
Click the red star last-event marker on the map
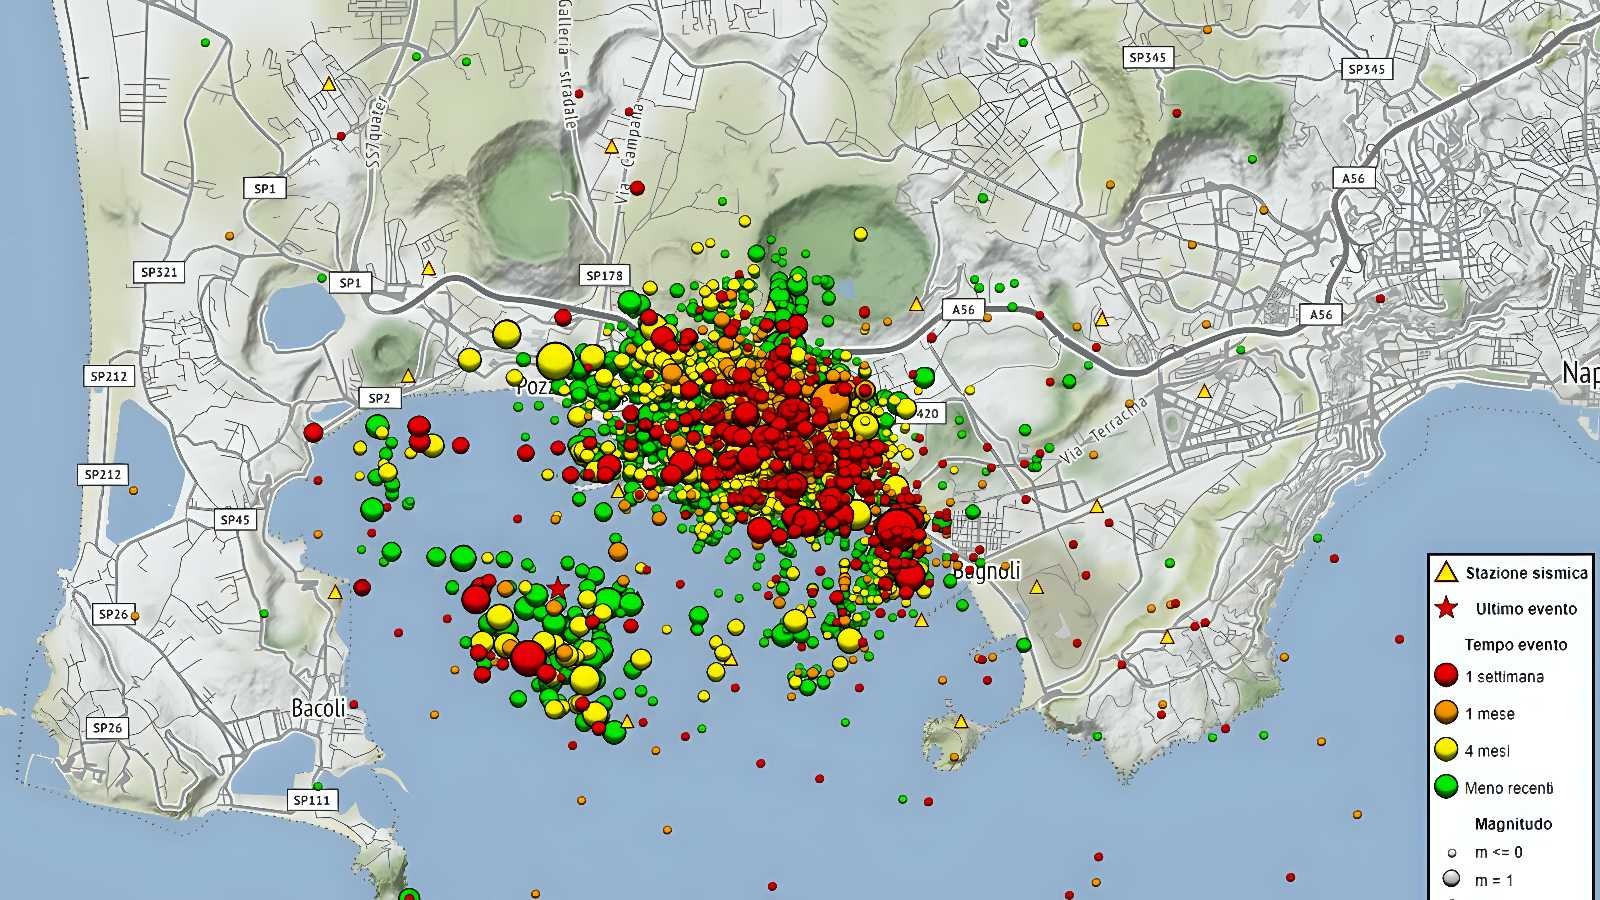558,588
